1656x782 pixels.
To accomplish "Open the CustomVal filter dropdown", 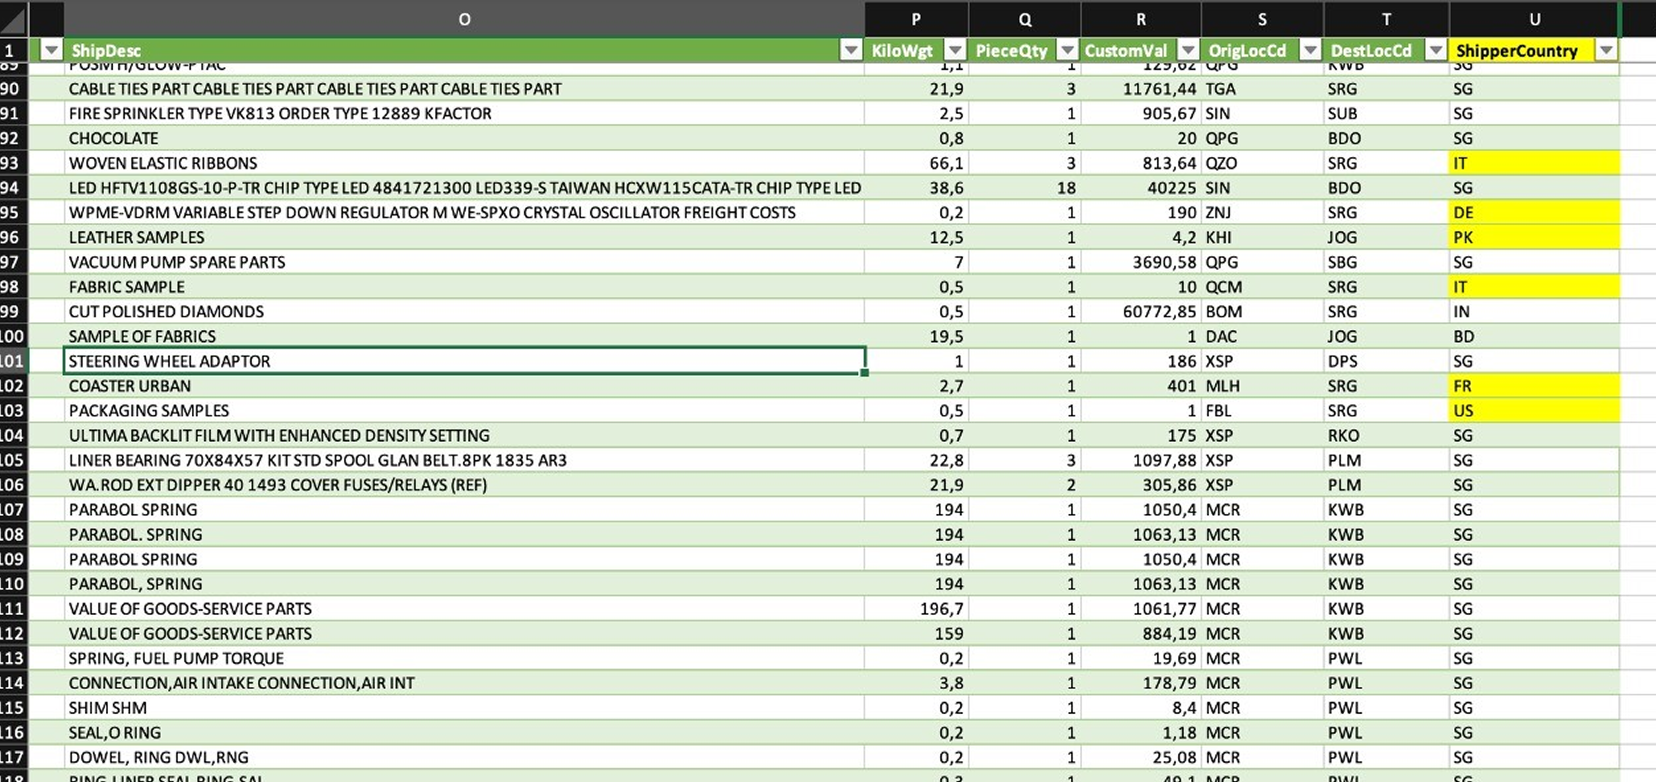I will [1188, 51].
